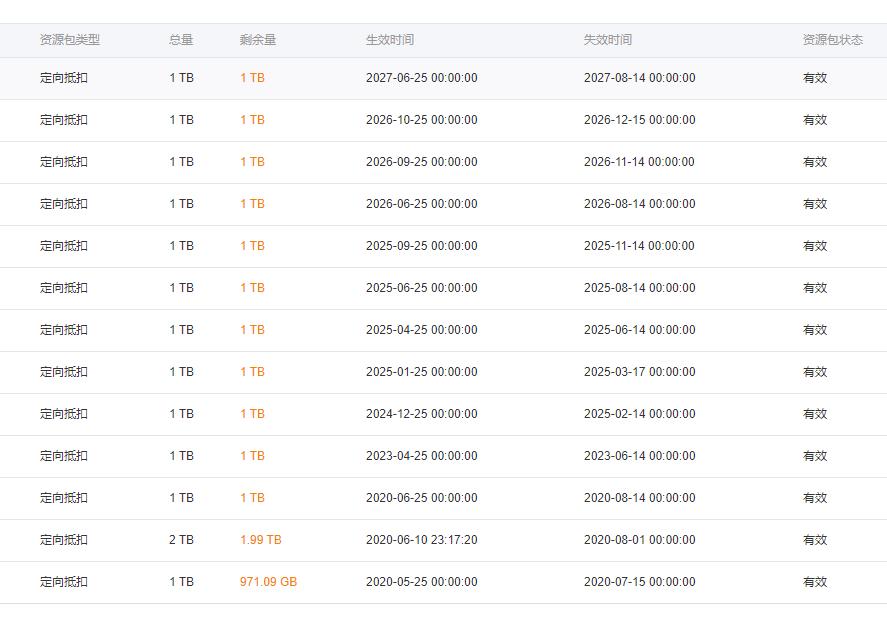Click 有效 status in 2020-05-25 row
The width and height of the screenshot is (887, 628).
click(815, 582)
